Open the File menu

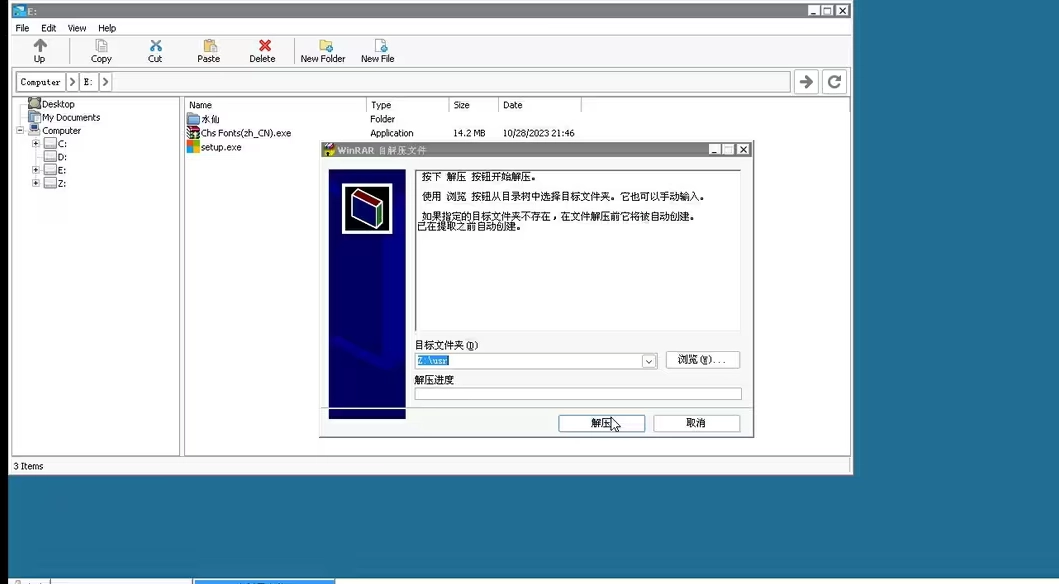22,28
